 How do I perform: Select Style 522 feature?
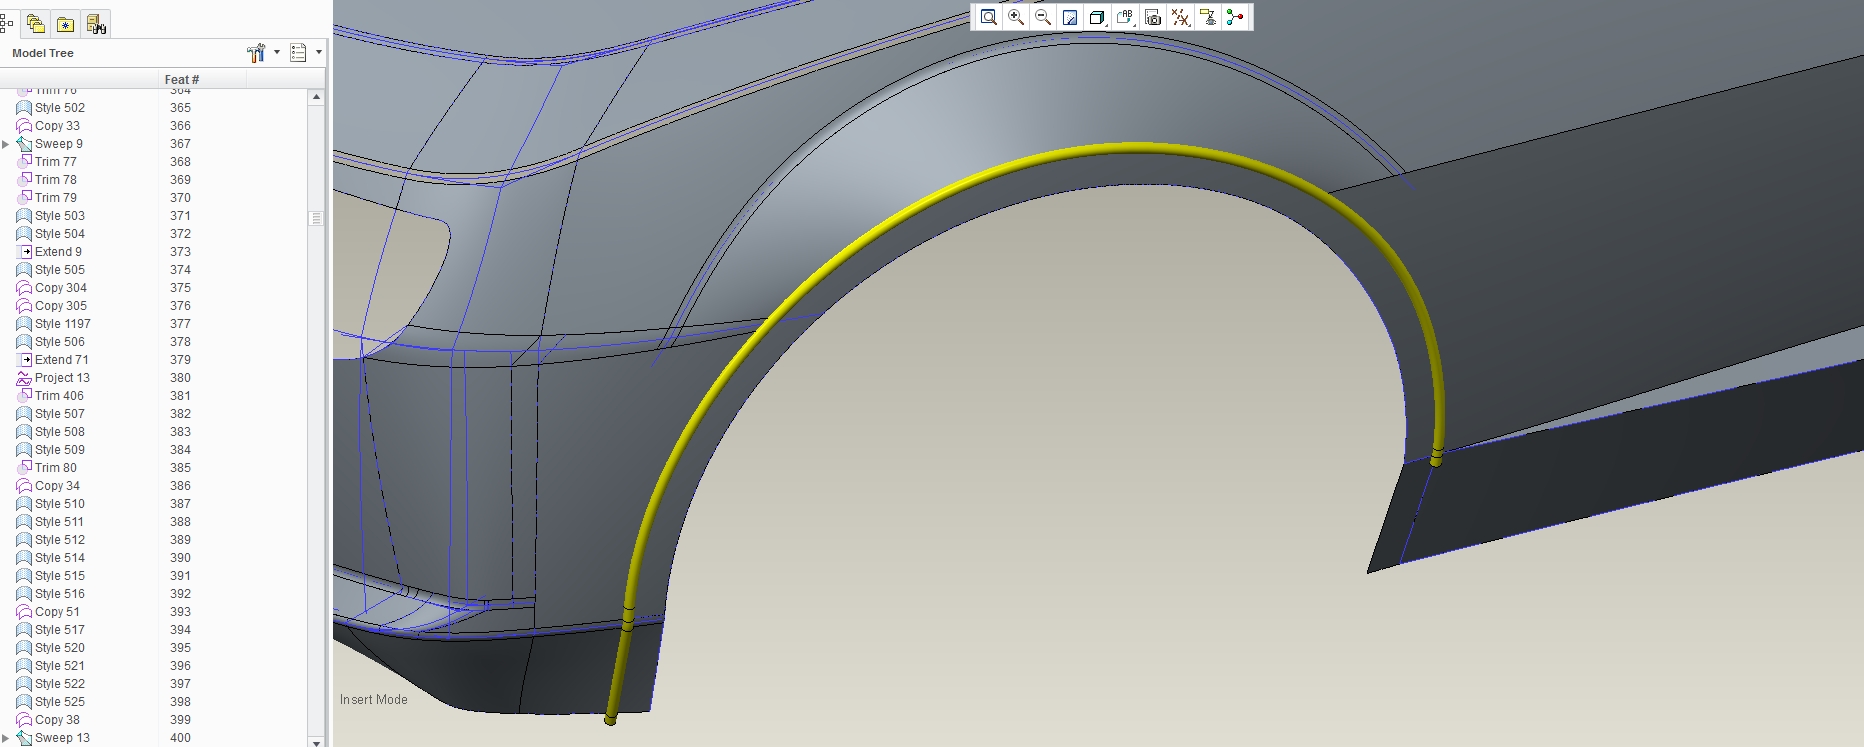[x=60, y=684]
